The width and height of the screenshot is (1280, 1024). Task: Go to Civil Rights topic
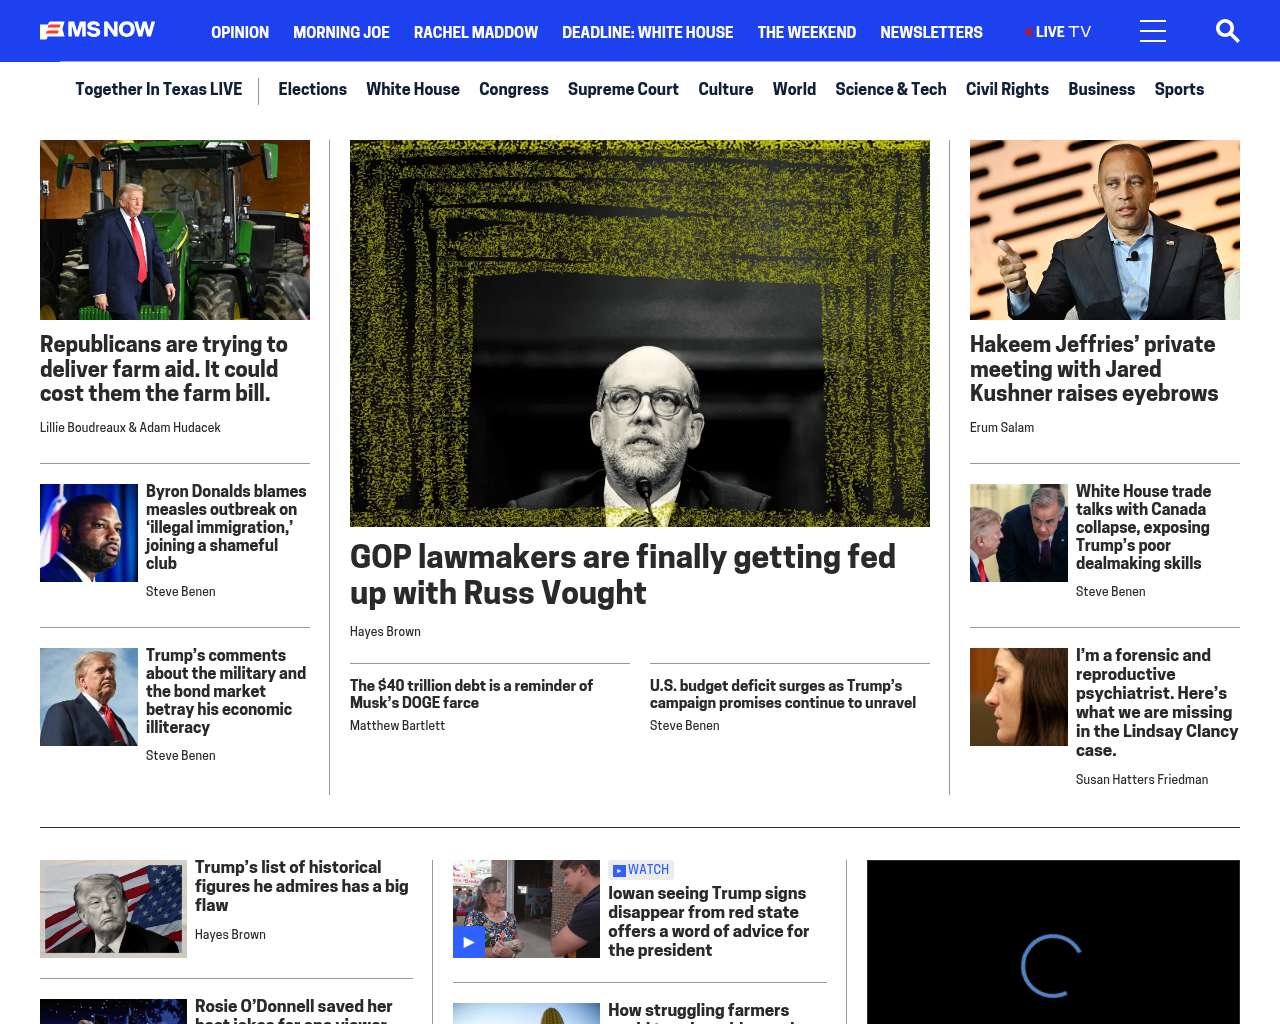[1007, 89]
